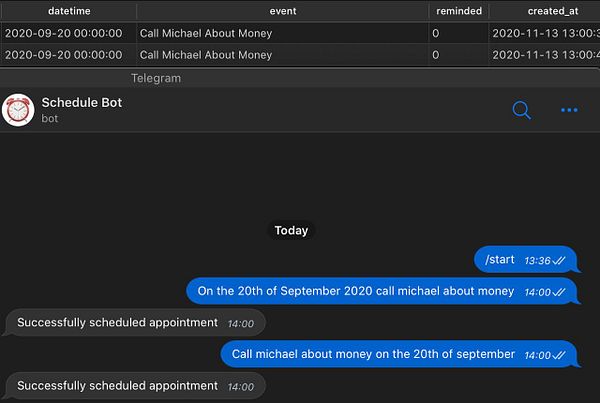The width and height of the screenshot is (600, 403).
Task: Click the last 'Successfully scheduled appointment' reply
Action: click(x=134, y=386)
